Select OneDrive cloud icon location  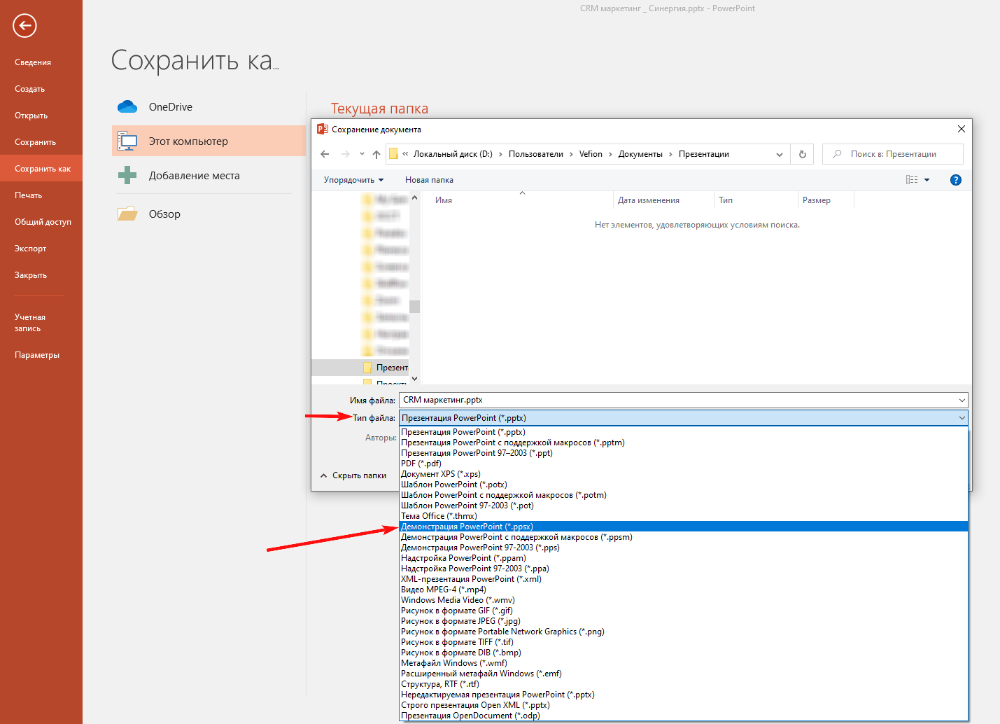(128, 107)
